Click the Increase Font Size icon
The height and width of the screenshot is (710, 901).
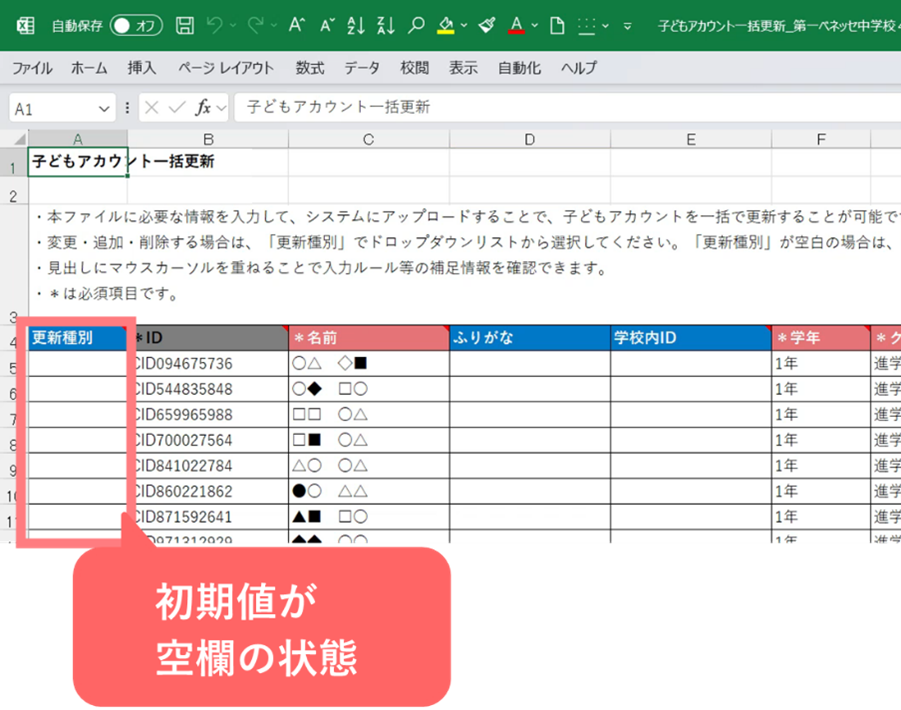click(296, 25)
